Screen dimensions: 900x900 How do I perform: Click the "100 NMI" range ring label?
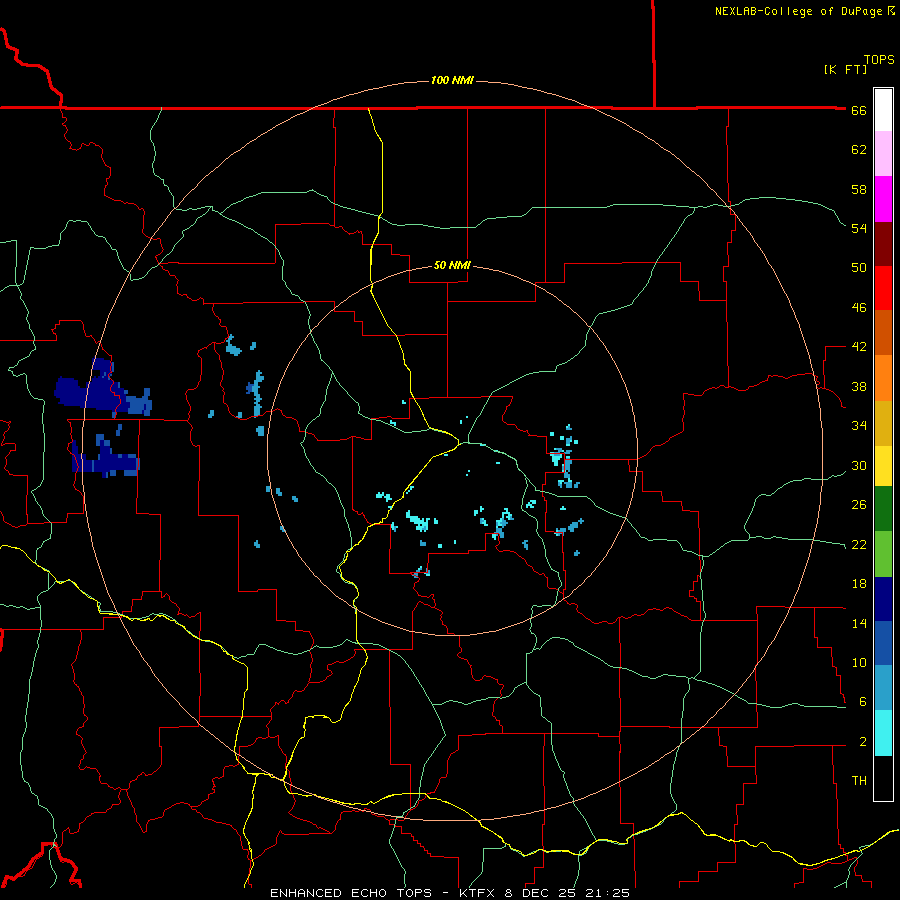click(x=452, y=80)
